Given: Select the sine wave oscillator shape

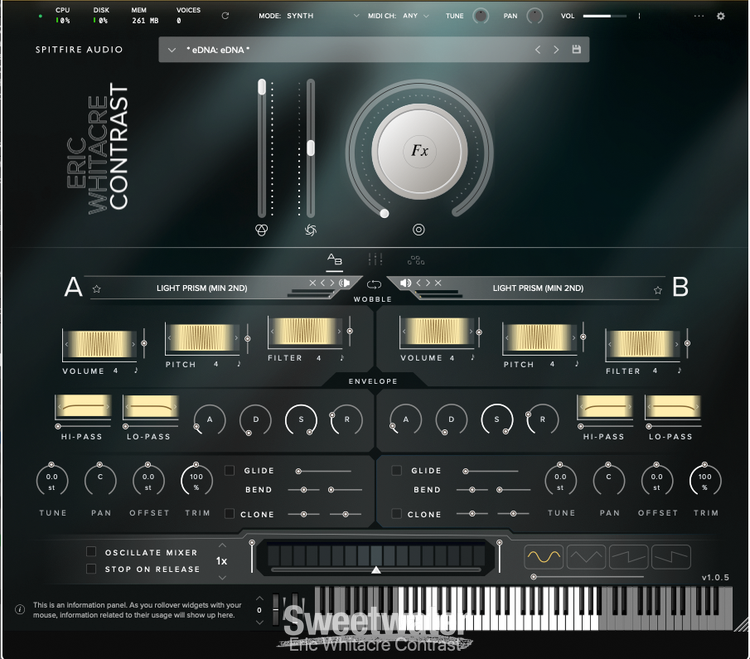Looking at the screenshot, I should (x=544, y=557).
